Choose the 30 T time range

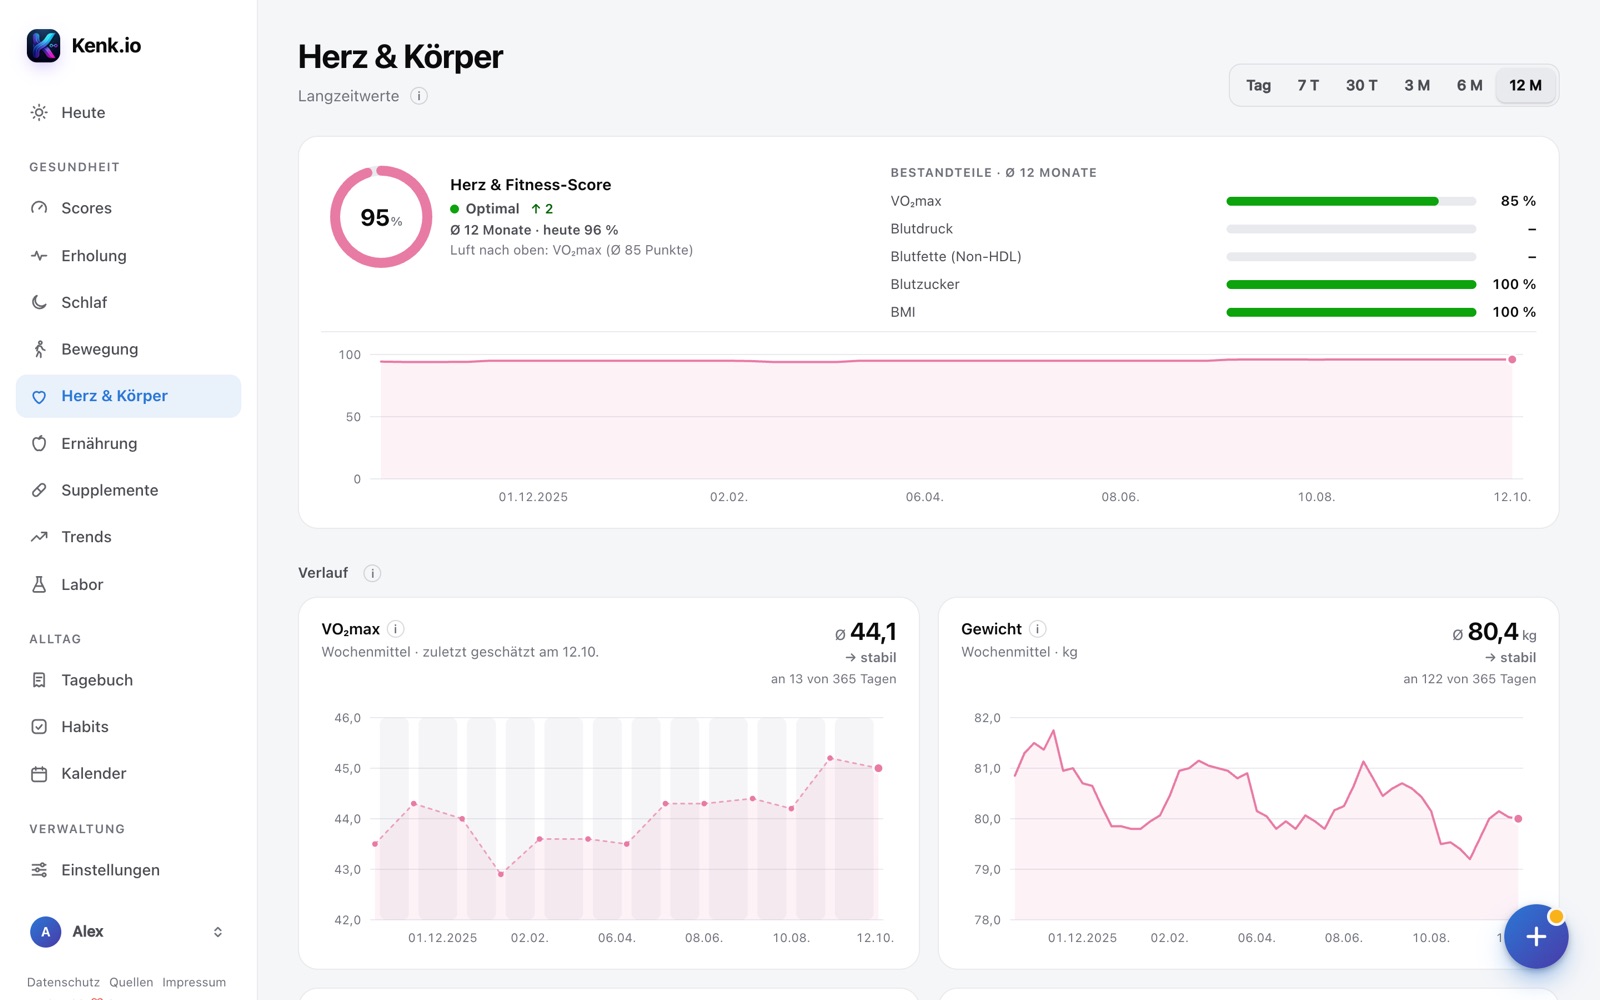[1361, 86]
